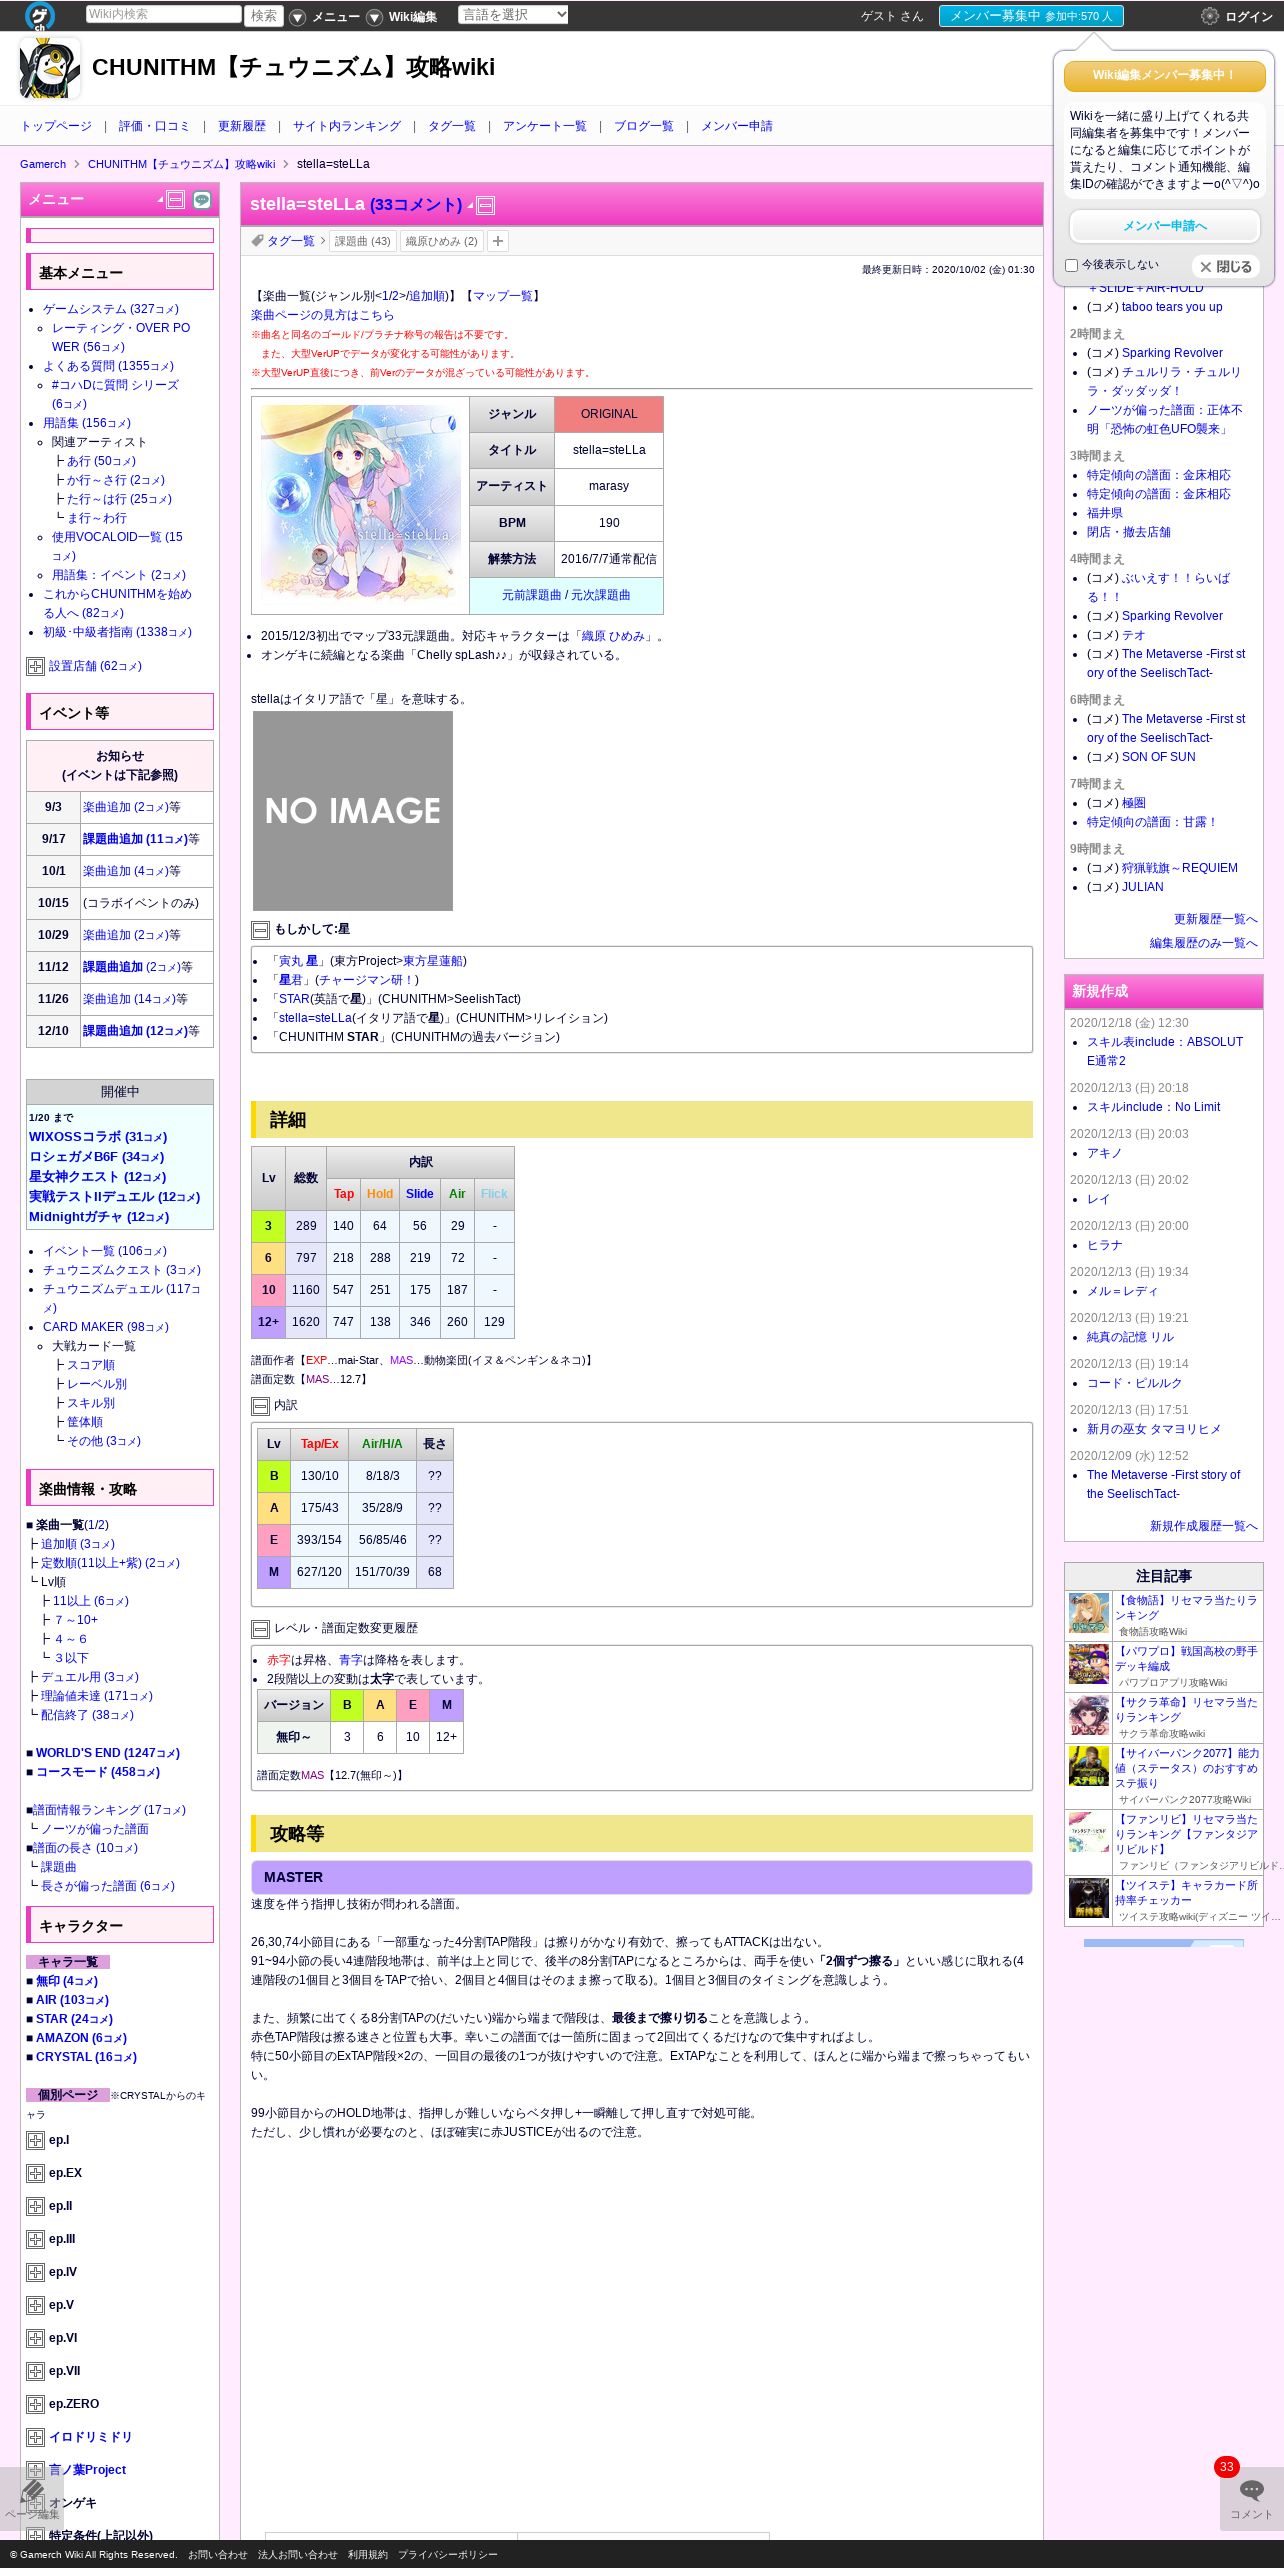Open the 33コメント link in title
The height and width of the screenshot is (2568, 1284).
click(x=416, y=205)
